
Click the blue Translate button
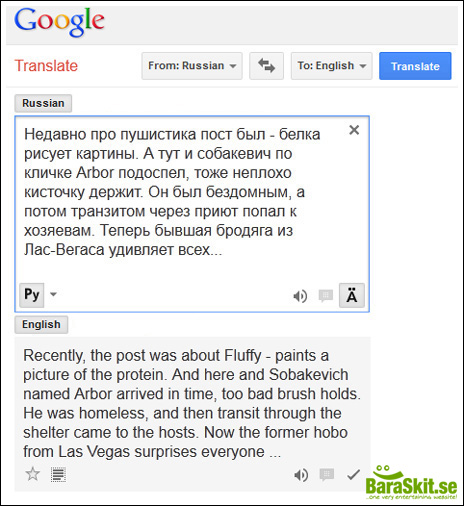tap(415, 66)
